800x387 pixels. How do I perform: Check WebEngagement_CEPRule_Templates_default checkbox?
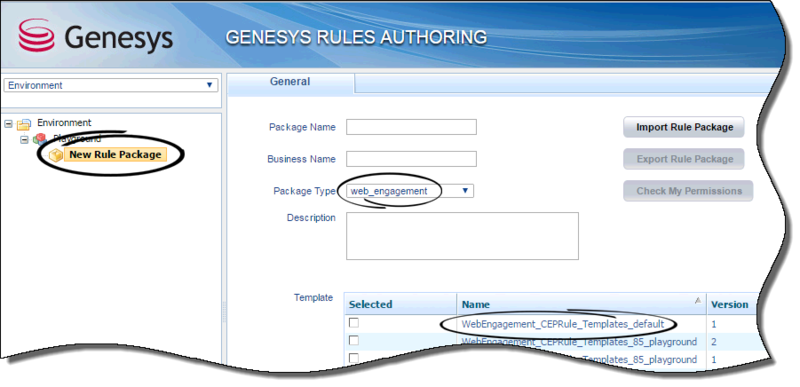(354, 323)
